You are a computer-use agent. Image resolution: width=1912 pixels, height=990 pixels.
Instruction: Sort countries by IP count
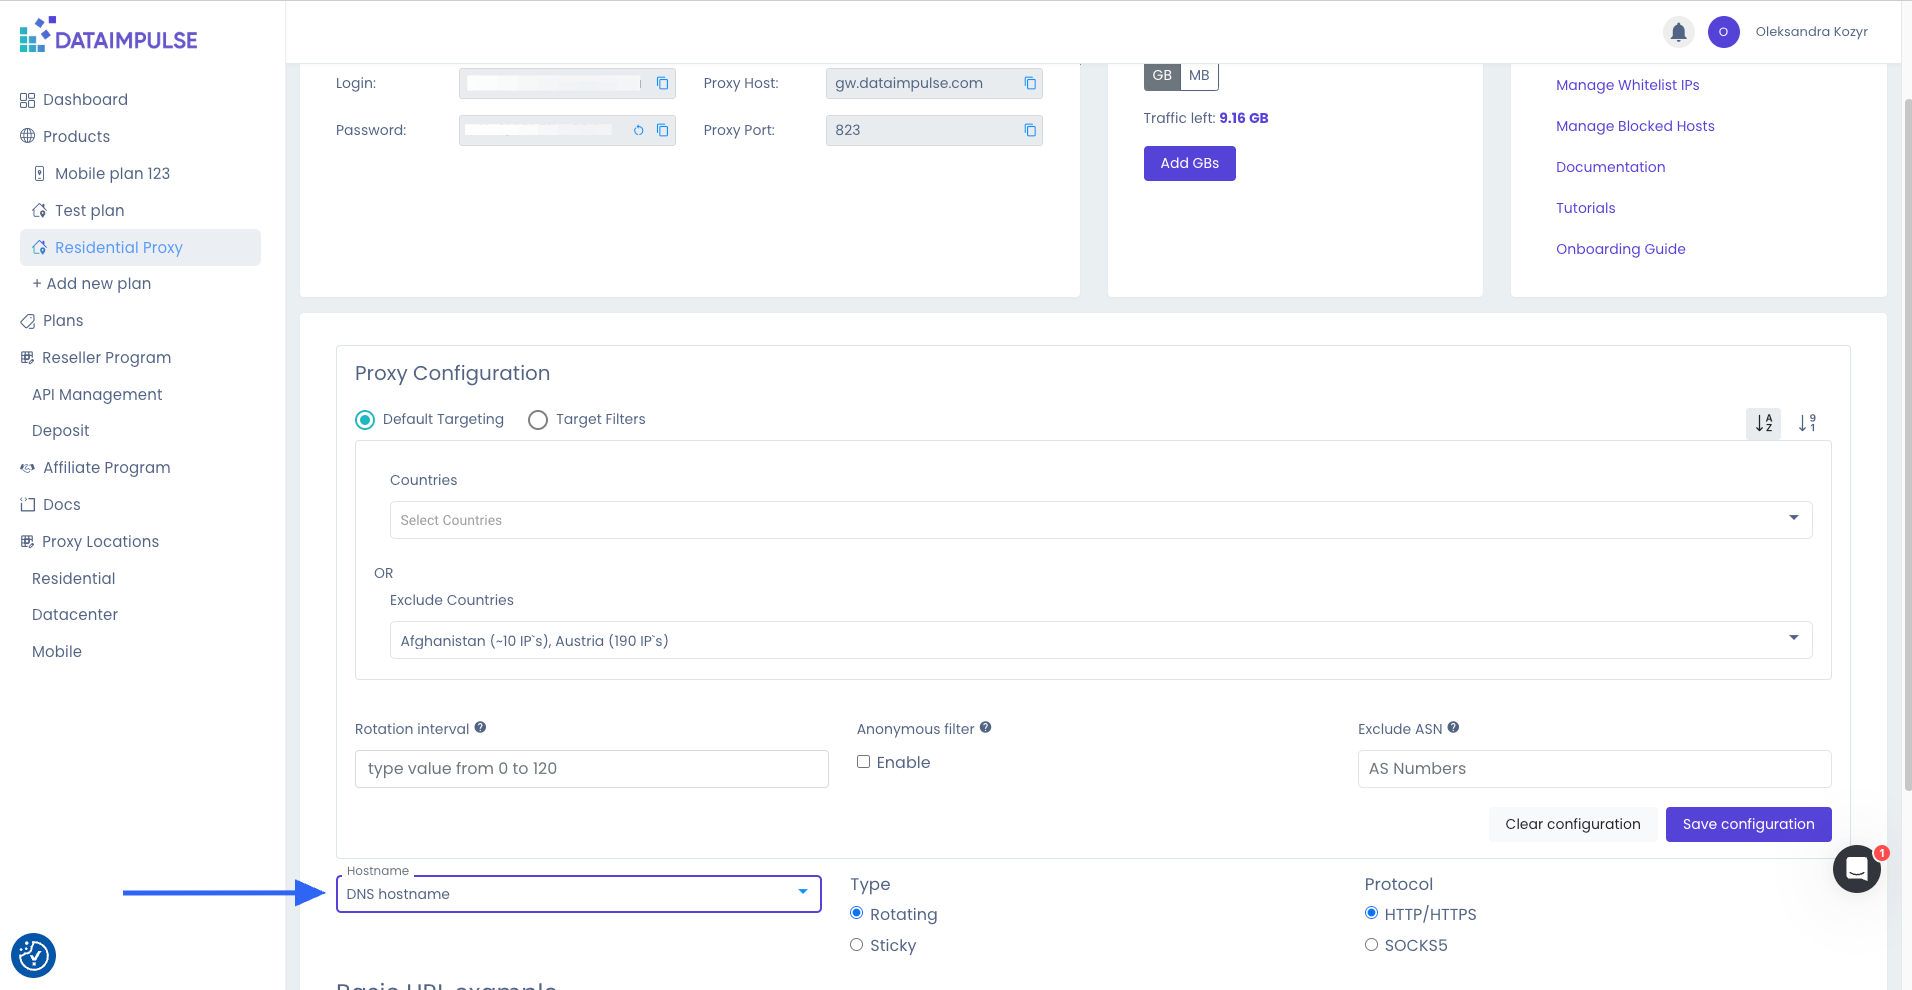click(1806, 423)
